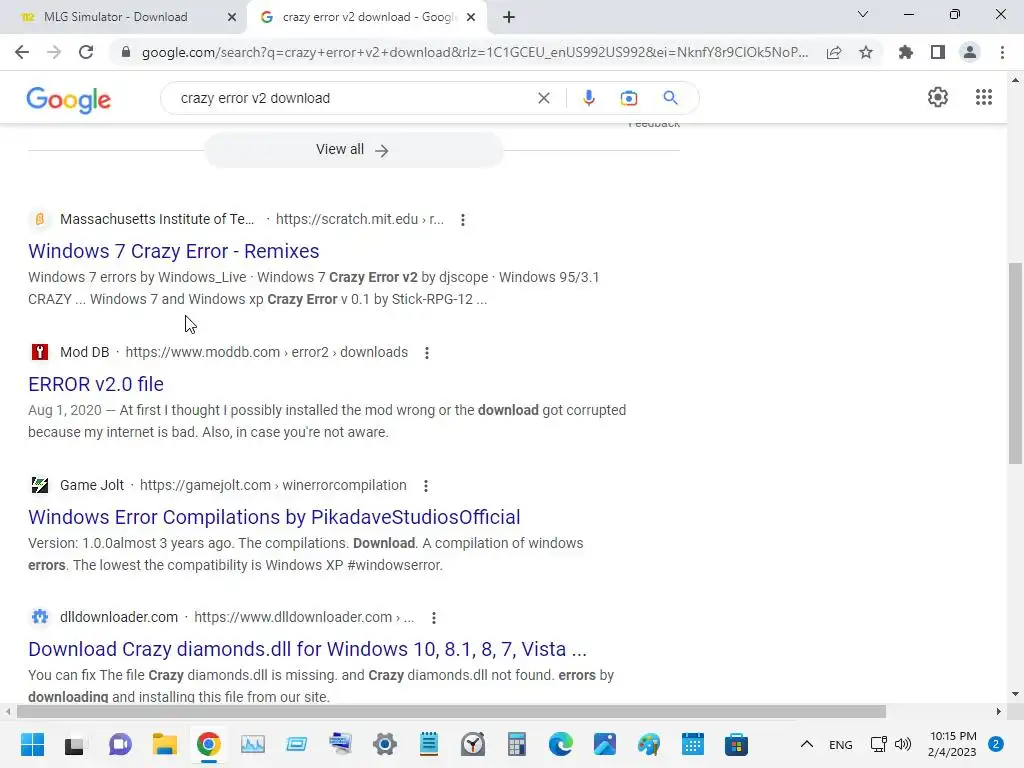The image size is (1024, 768).
Task: Open Microsoft Store from taskbar
Action: (x=736, y=744)
